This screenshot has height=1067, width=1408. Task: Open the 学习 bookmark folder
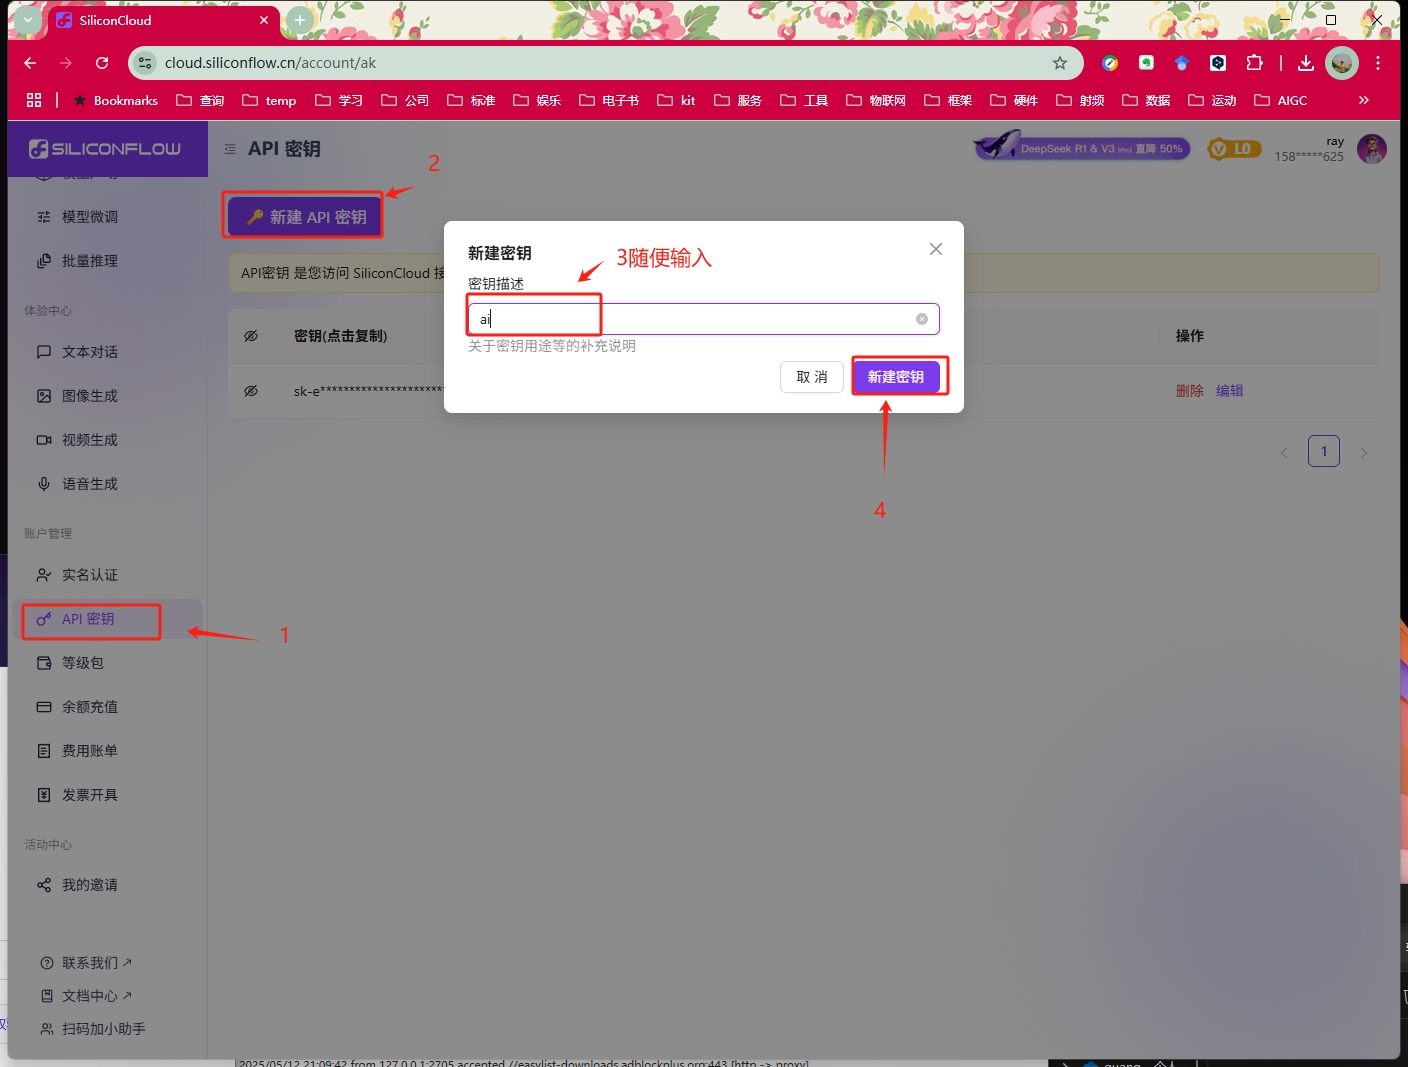pyautogui.click(x=338, y=100)
